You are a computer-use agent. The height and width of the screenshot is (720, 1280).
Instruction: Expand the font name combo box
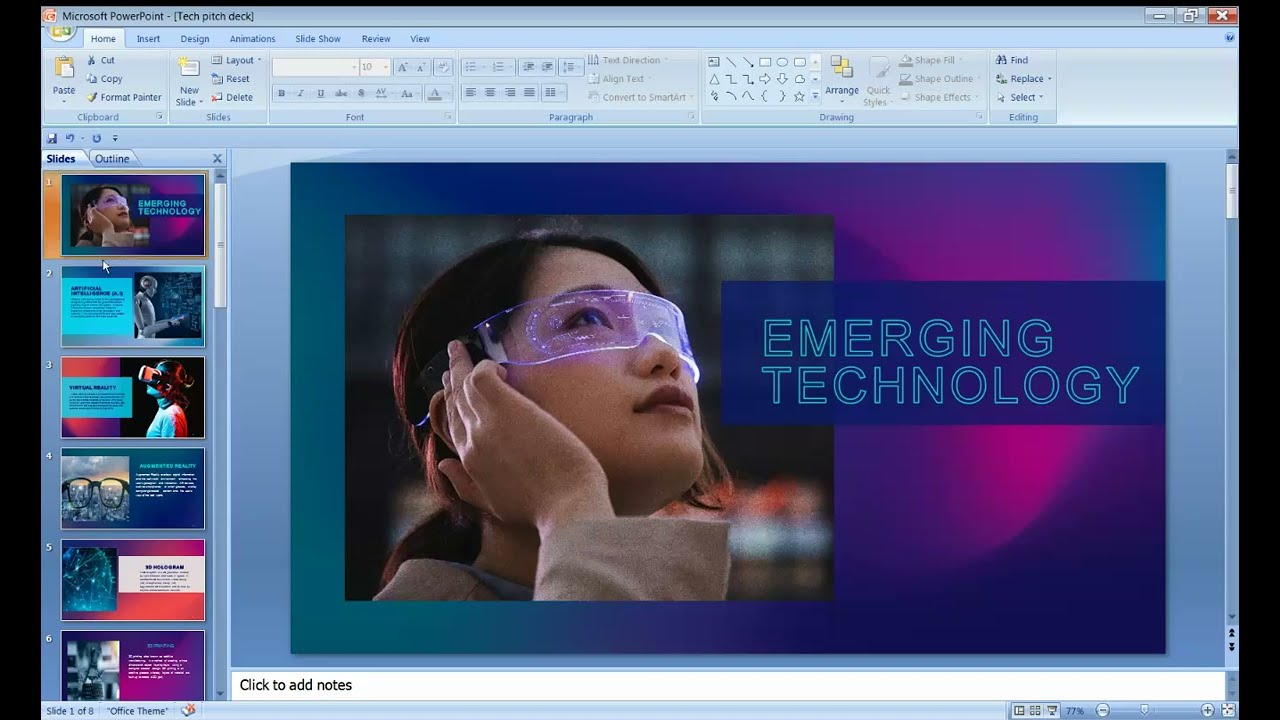tap(353, 67)
